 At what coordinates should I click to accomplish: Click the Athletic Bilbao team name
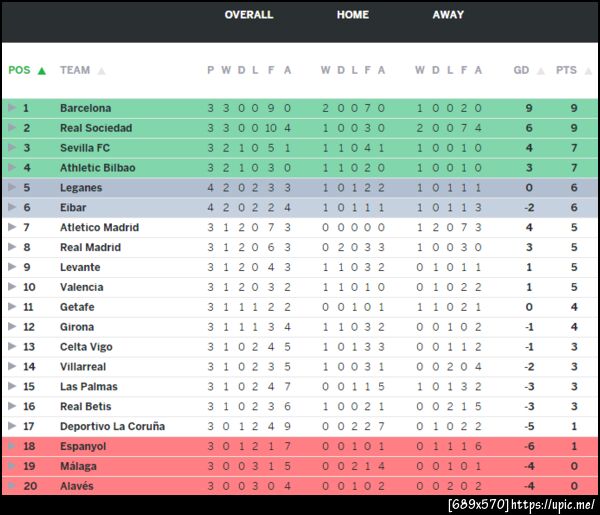[97, 168]
